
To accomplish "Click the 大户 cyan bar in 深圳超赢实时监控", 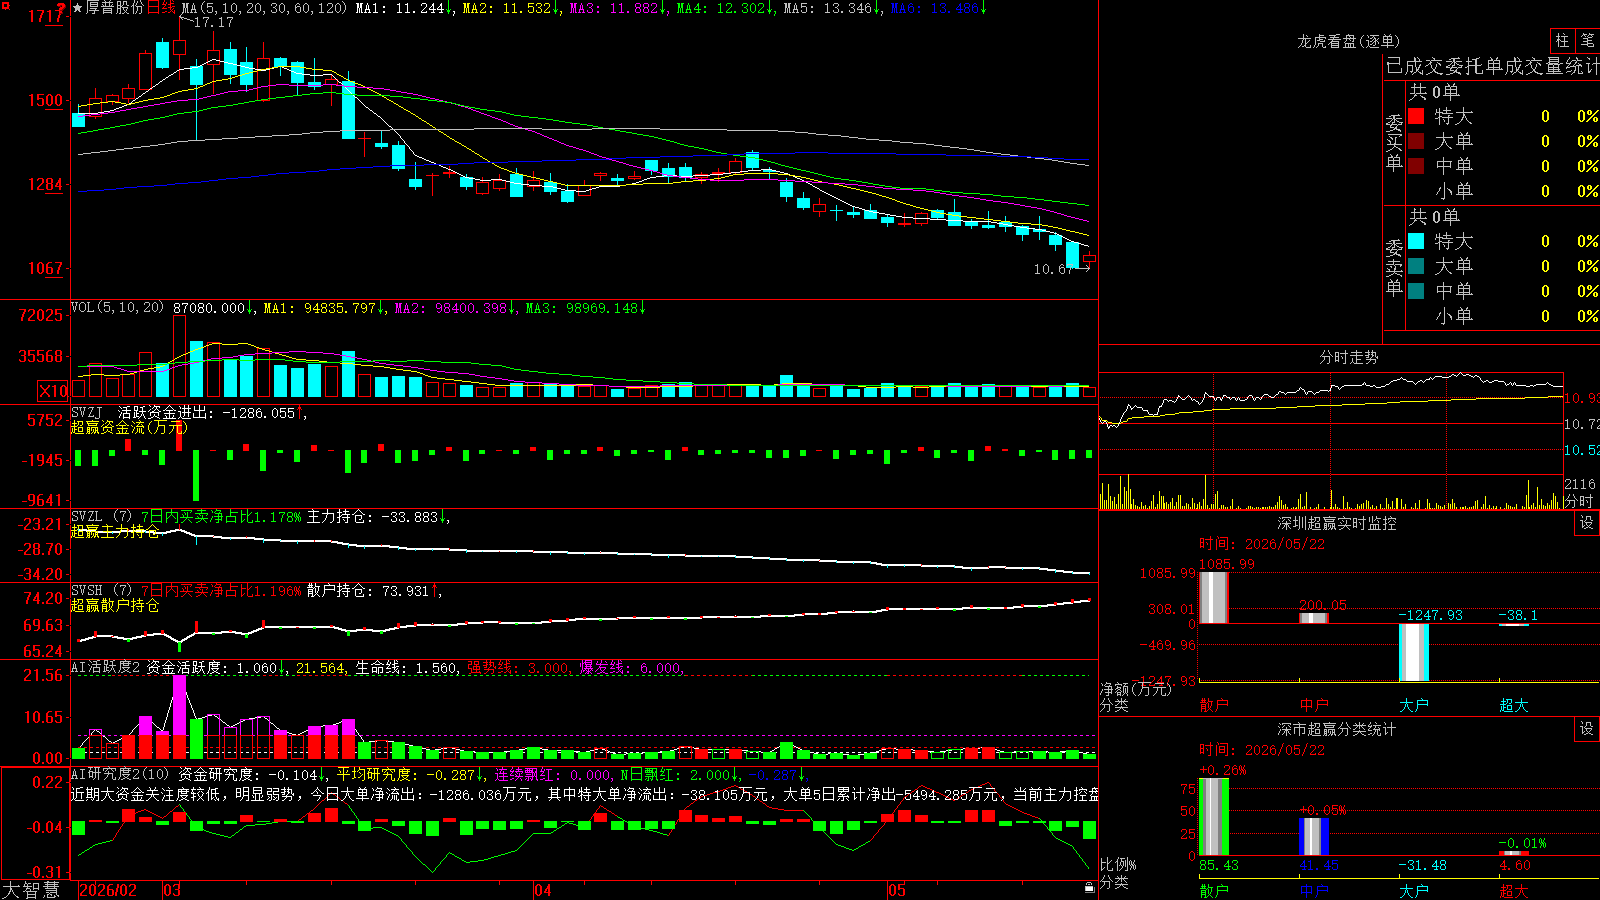I will pos(1413,652).
